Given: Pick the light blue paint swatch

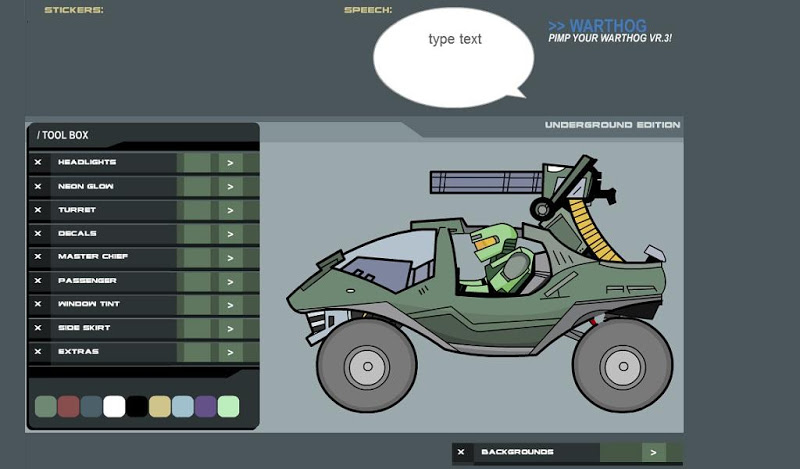Looking at the screenshot, I should (183, 407).
